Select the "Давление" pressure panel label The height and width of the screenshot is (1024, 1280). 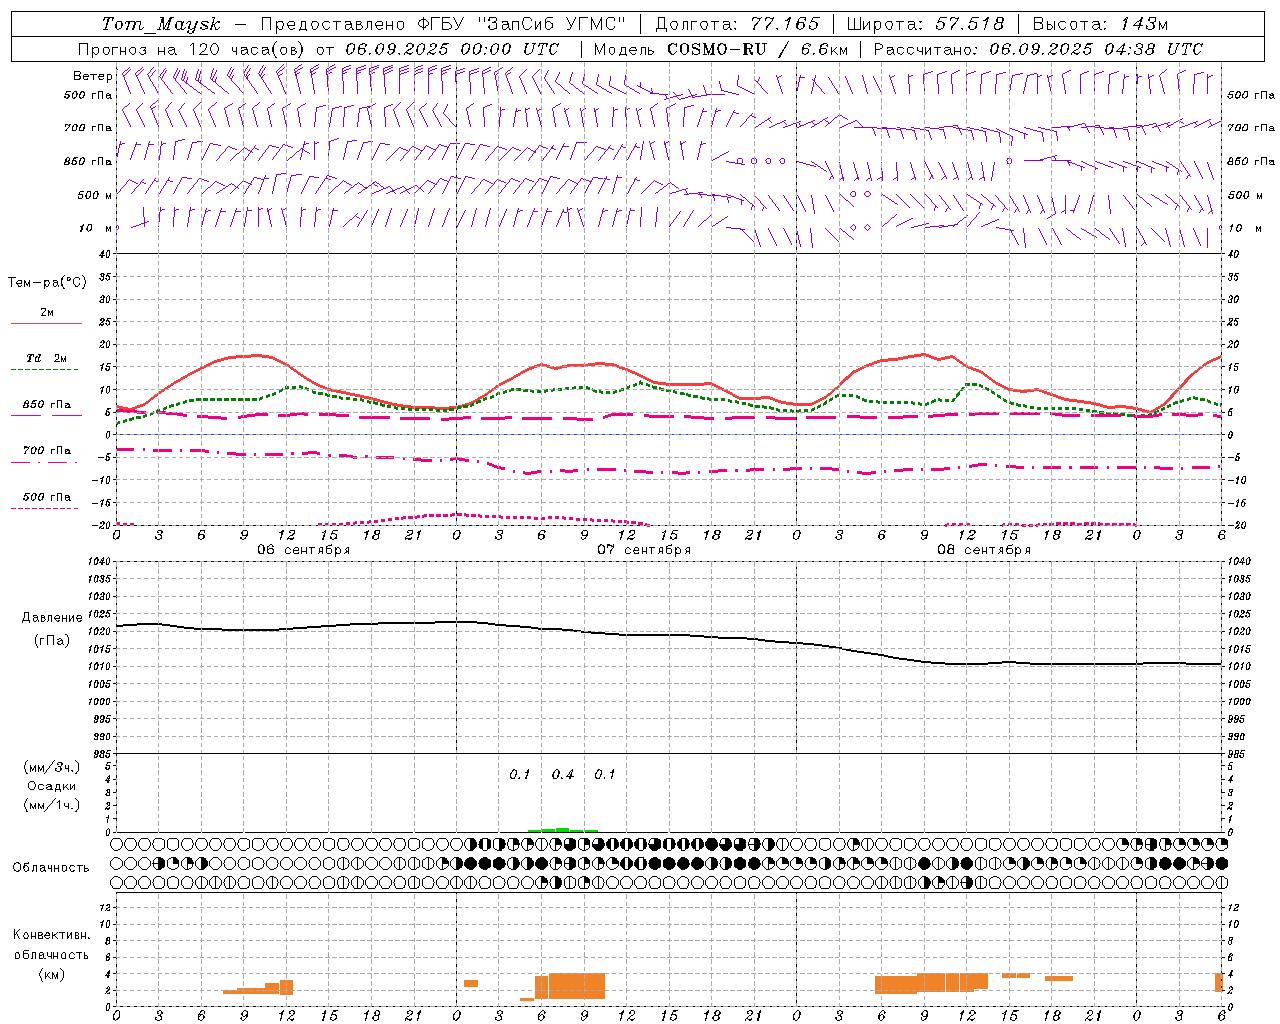52,618
